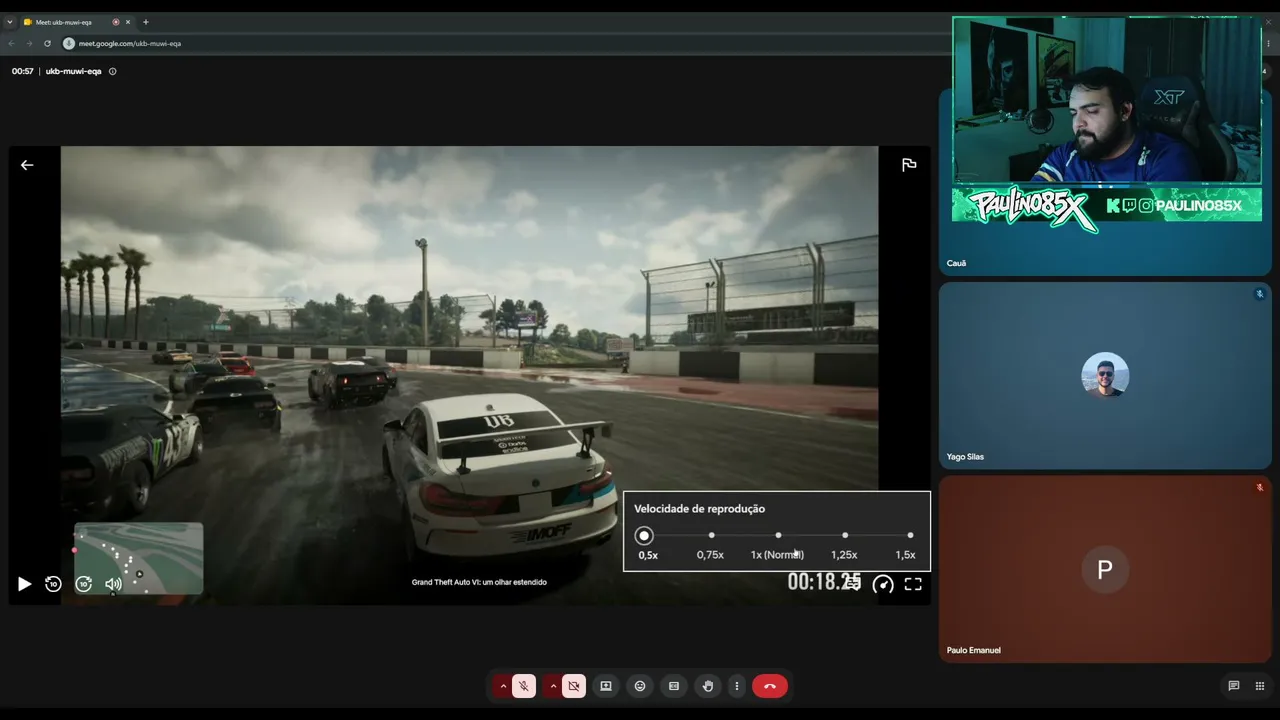
Task: Select 0,5x playback speed
Action: tap(645, 536)
